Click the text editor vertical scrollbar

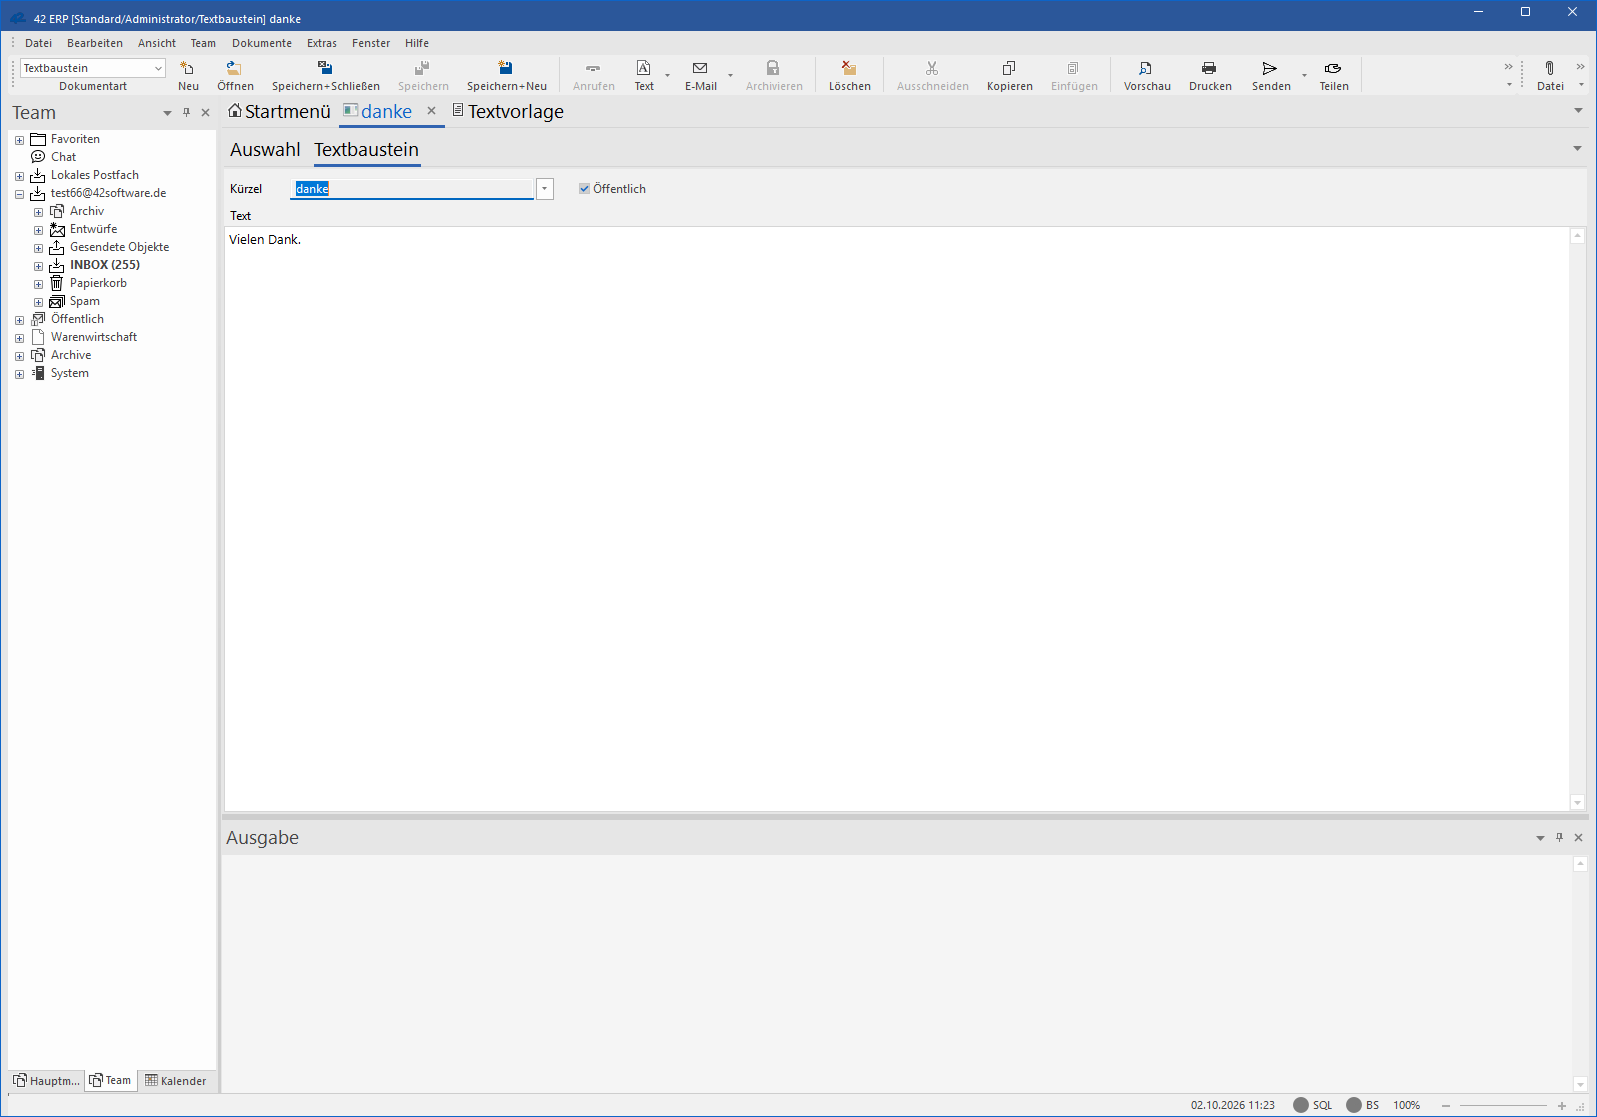tap(1578, 519)
